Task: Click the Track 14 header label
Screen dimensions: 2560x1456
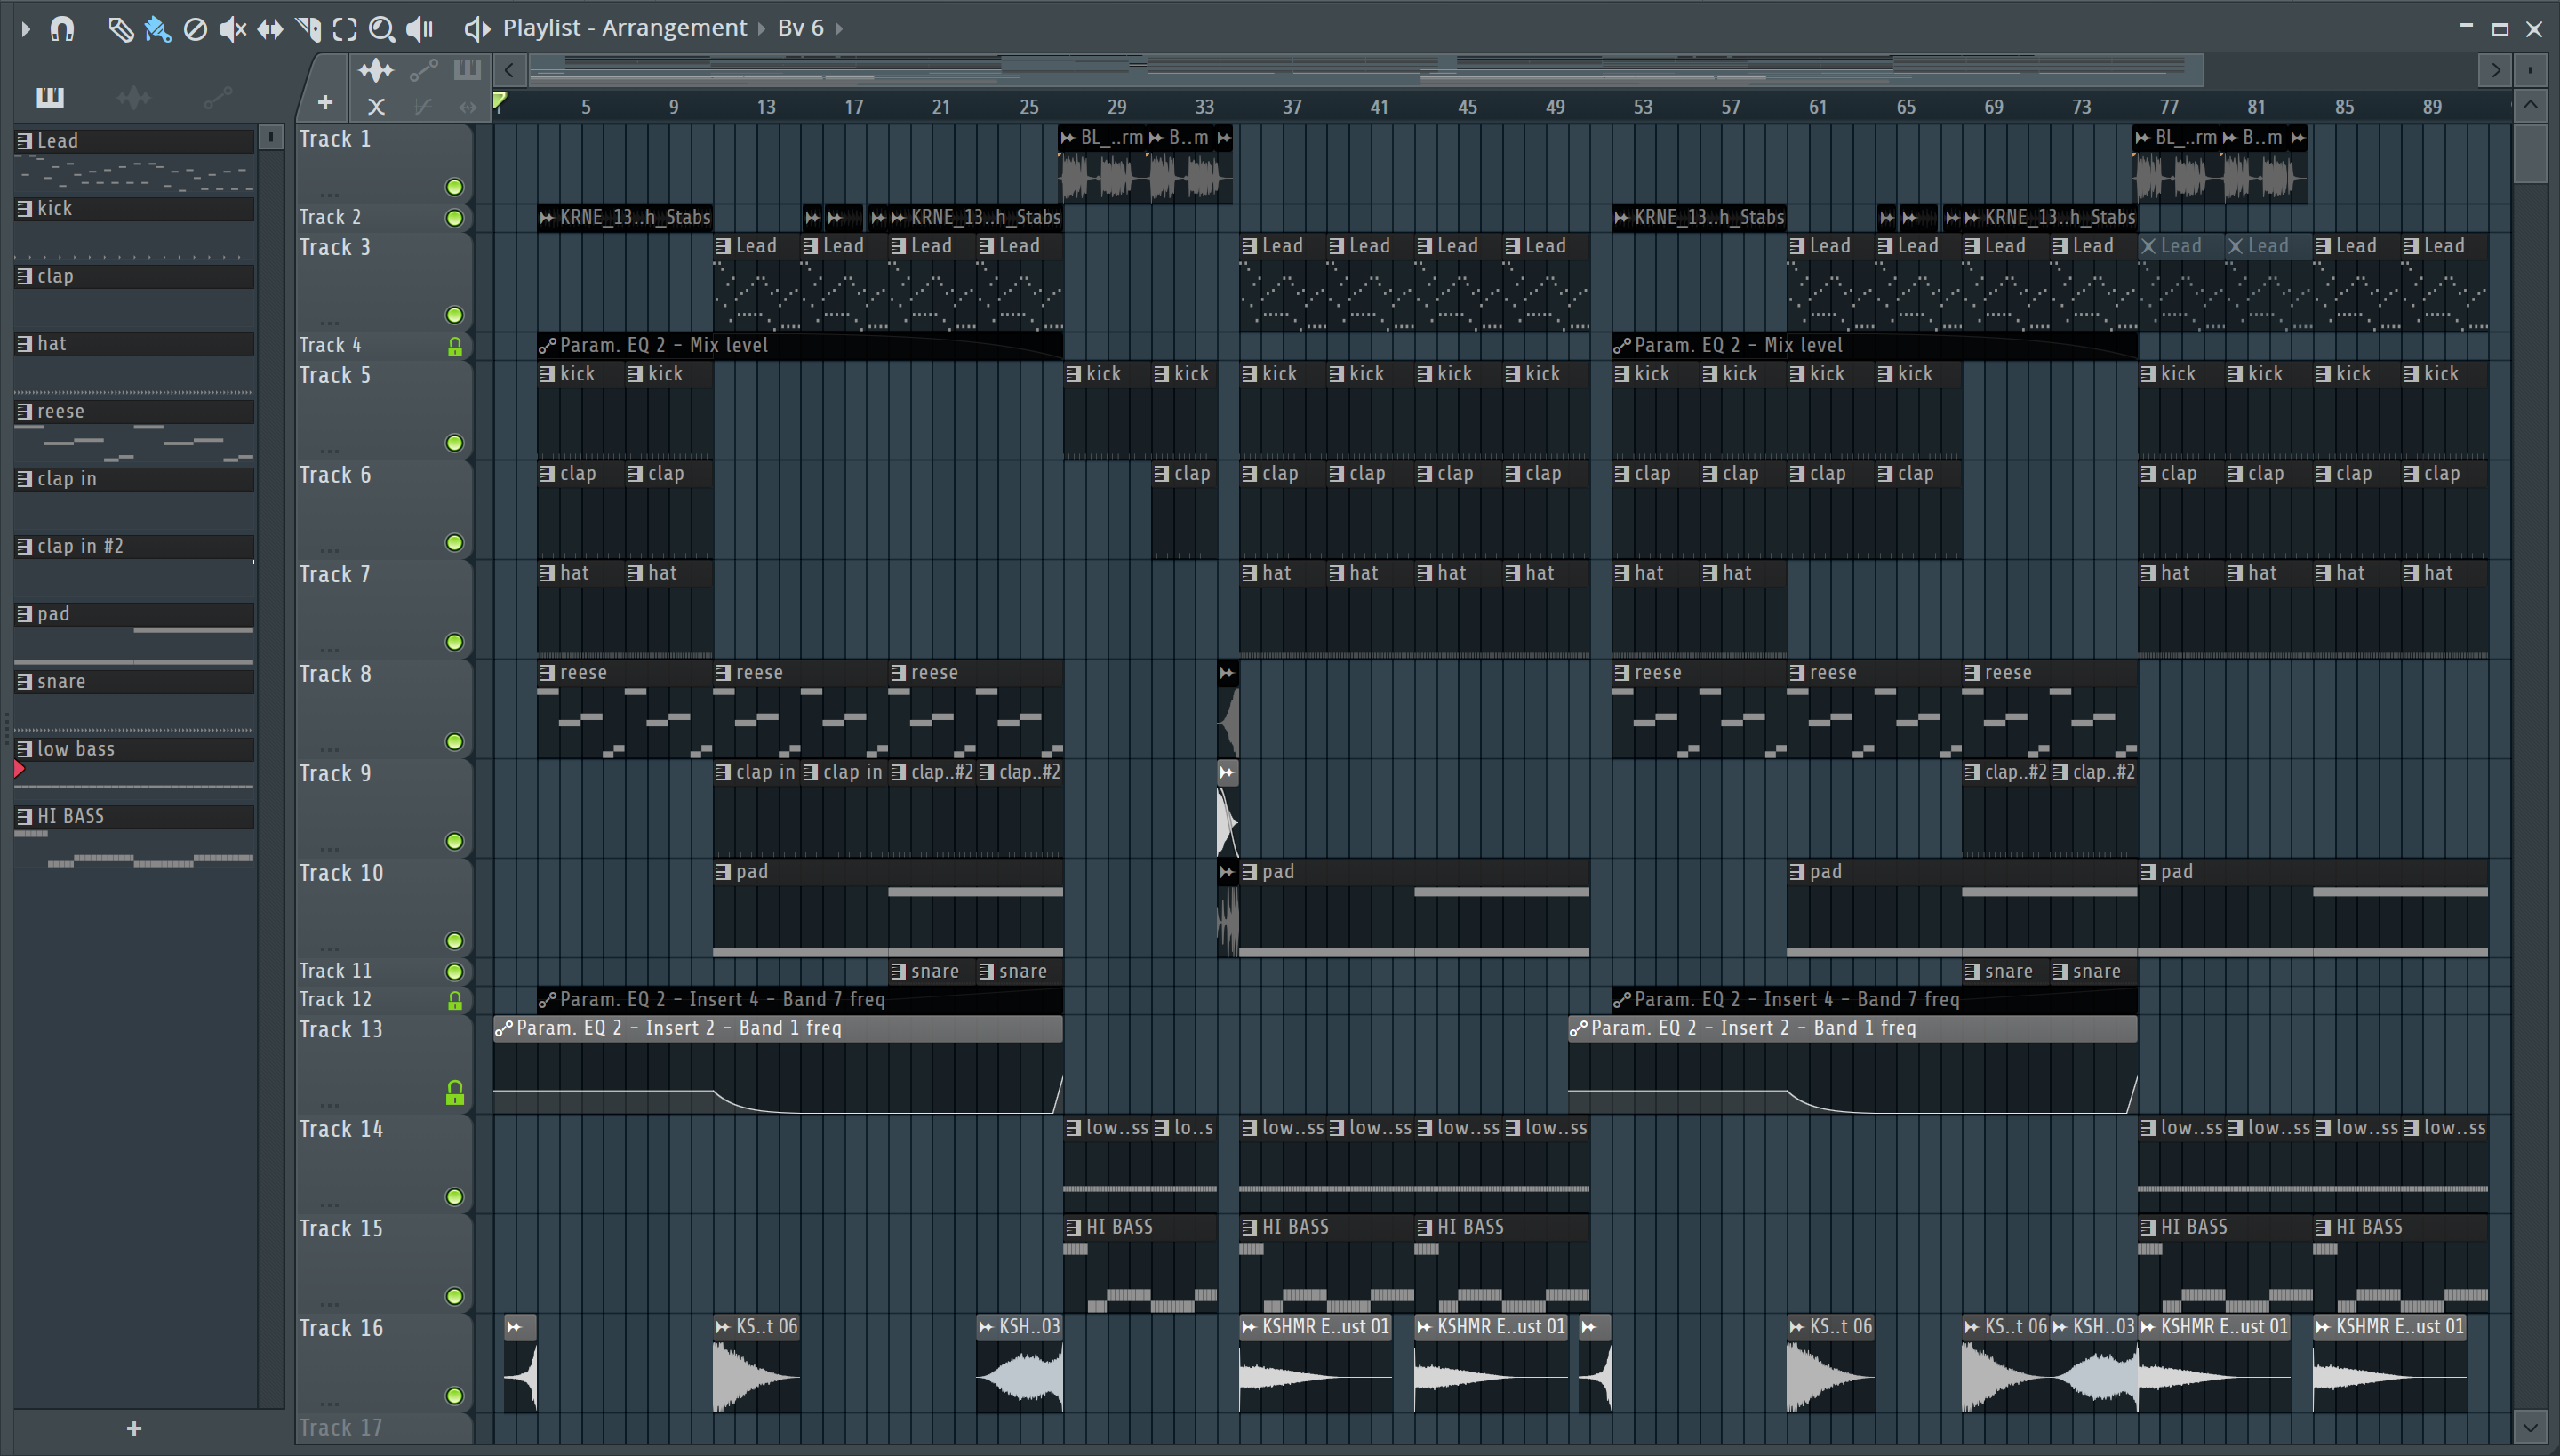Action: coord(341,1129)
